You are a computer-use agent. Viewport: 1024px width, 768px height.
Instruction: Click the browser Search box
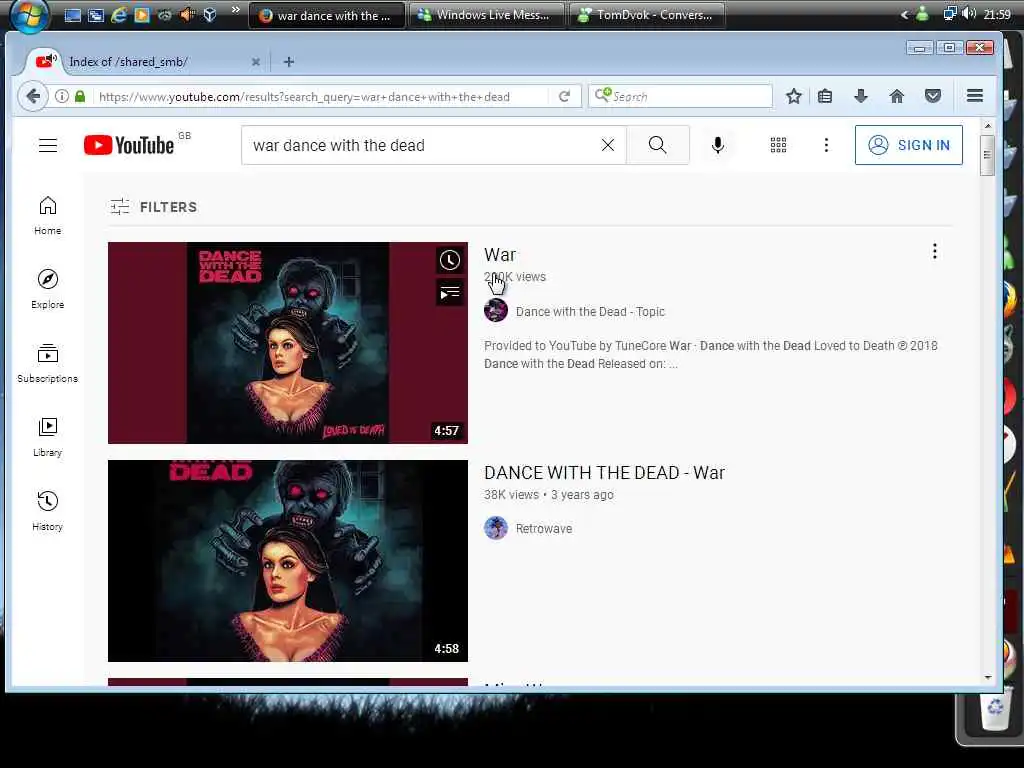pyautogui.click(x=680, y=96)
